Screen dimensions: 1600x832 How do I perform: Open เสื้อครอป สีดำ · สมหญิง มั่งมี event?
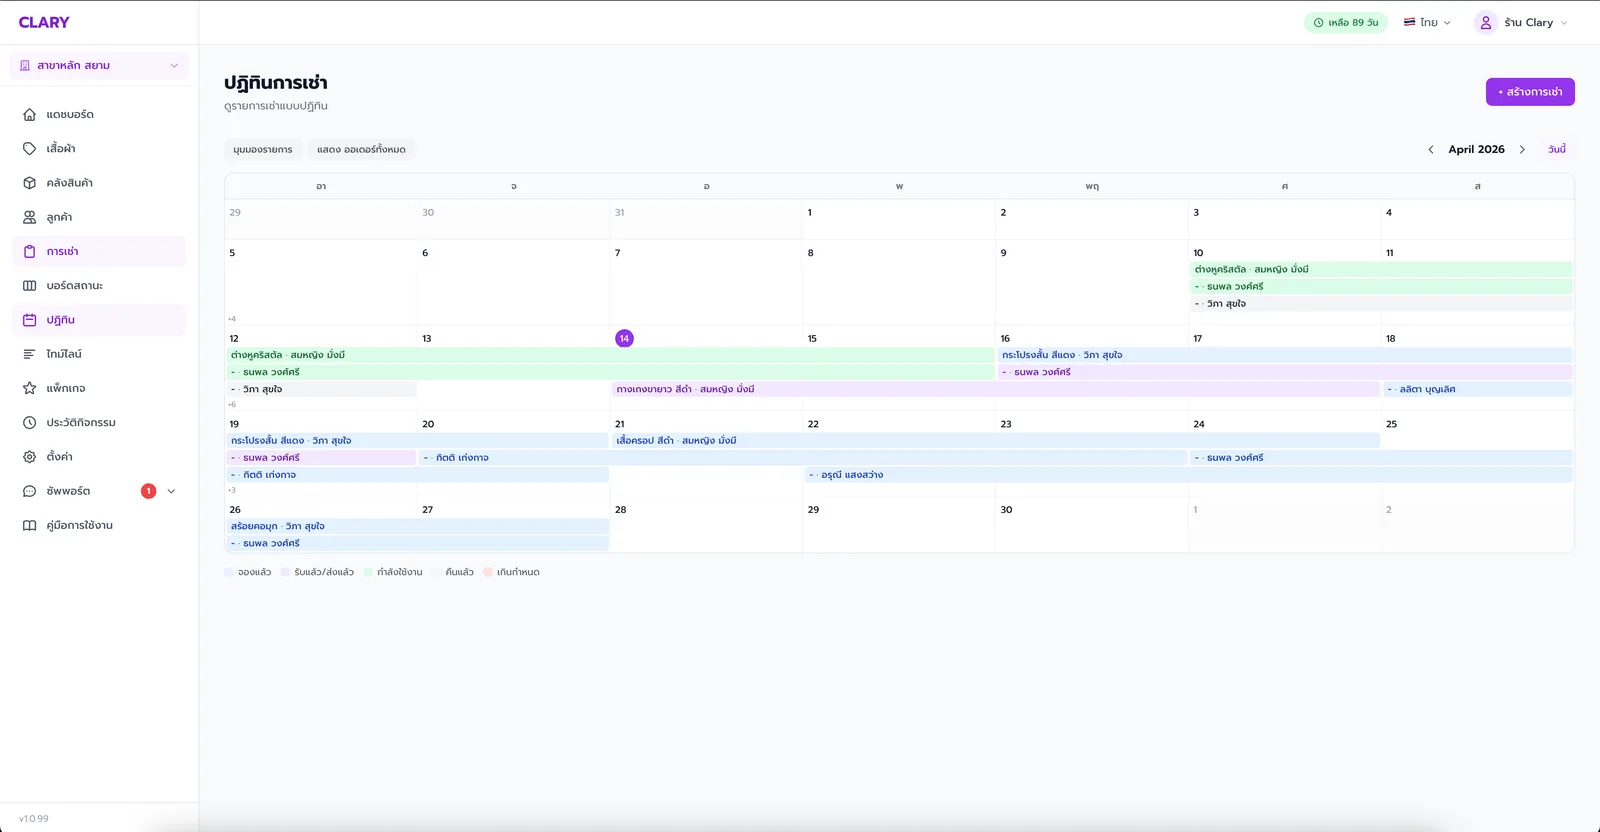click(x=995, y=440)
